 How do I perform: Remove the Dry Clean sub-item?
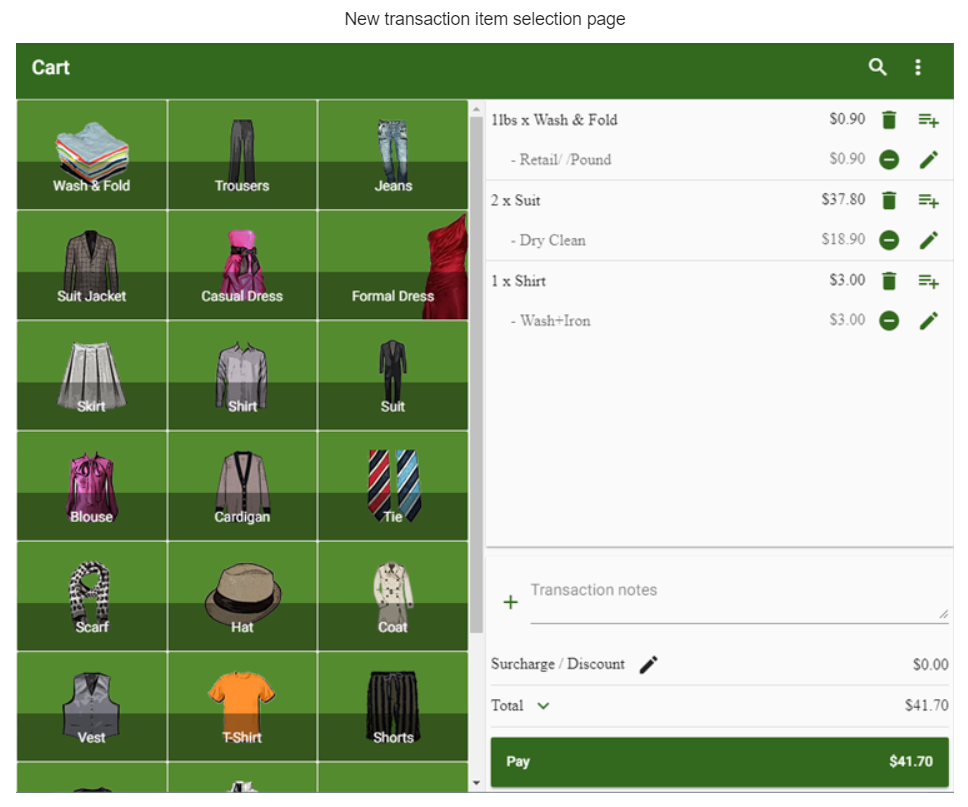pos(888,240)
